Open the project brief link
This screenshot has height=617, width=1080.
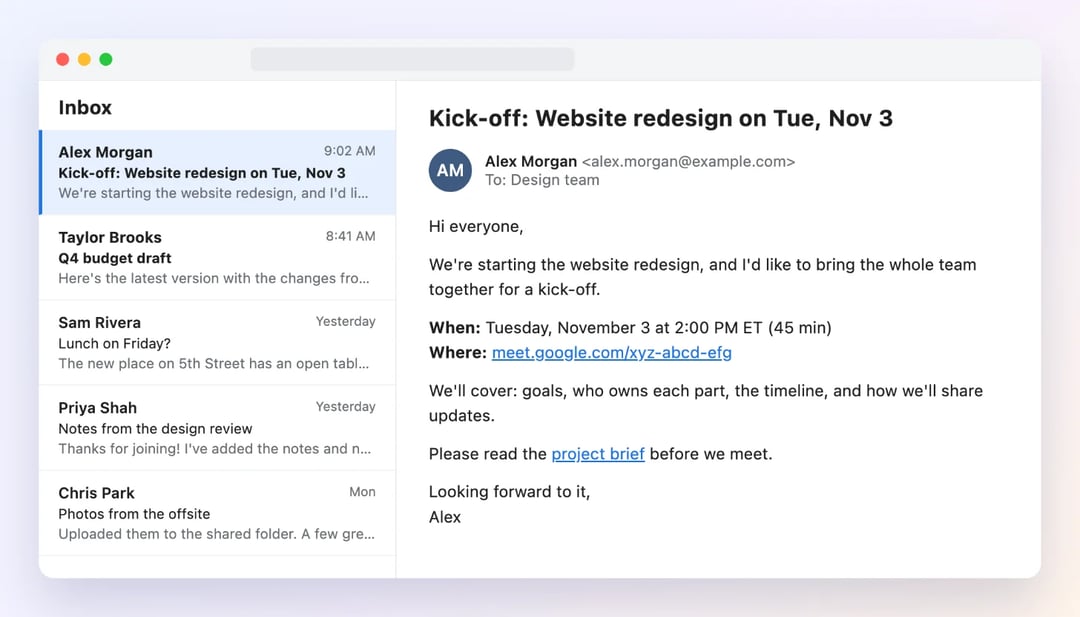pos(598,454)
